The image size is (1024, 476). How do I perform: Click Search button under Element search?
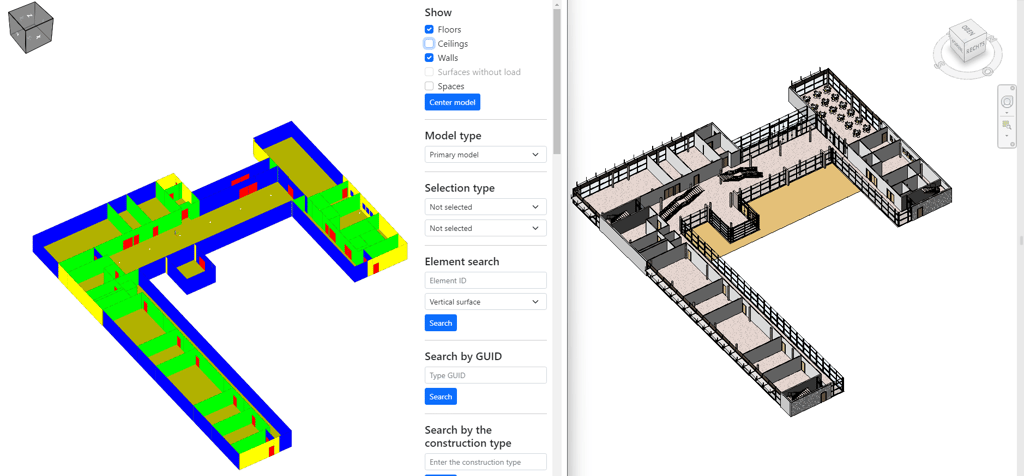coord(441,323)
